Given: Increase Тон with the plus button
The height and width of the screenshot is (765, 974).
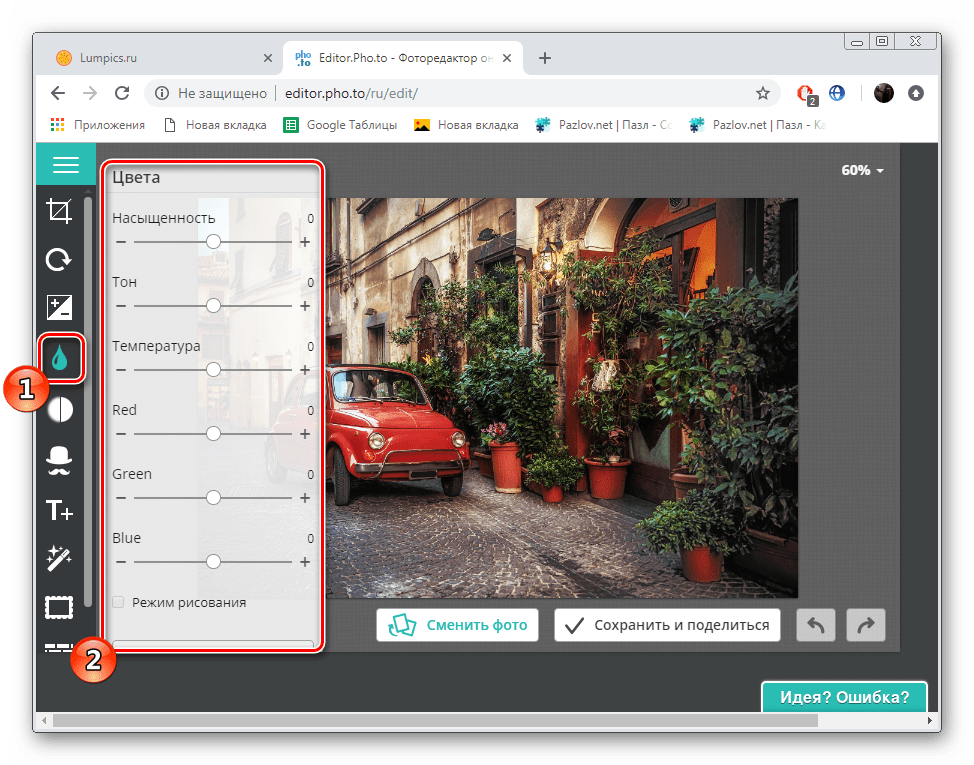Looking at the screenshot, I should tap(305, 306).
